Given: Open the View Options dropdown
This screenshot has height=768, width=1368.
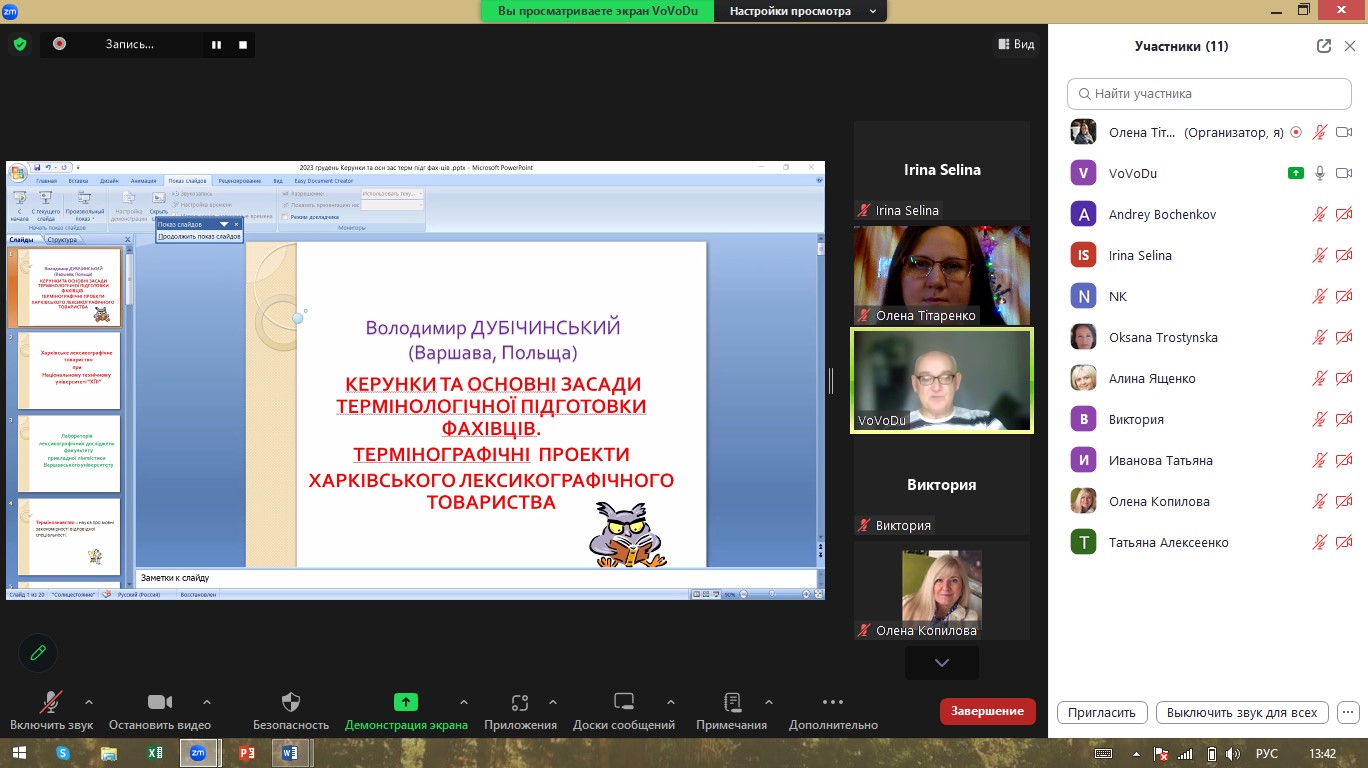Looking at the screenshot, I should pos(803,11).
